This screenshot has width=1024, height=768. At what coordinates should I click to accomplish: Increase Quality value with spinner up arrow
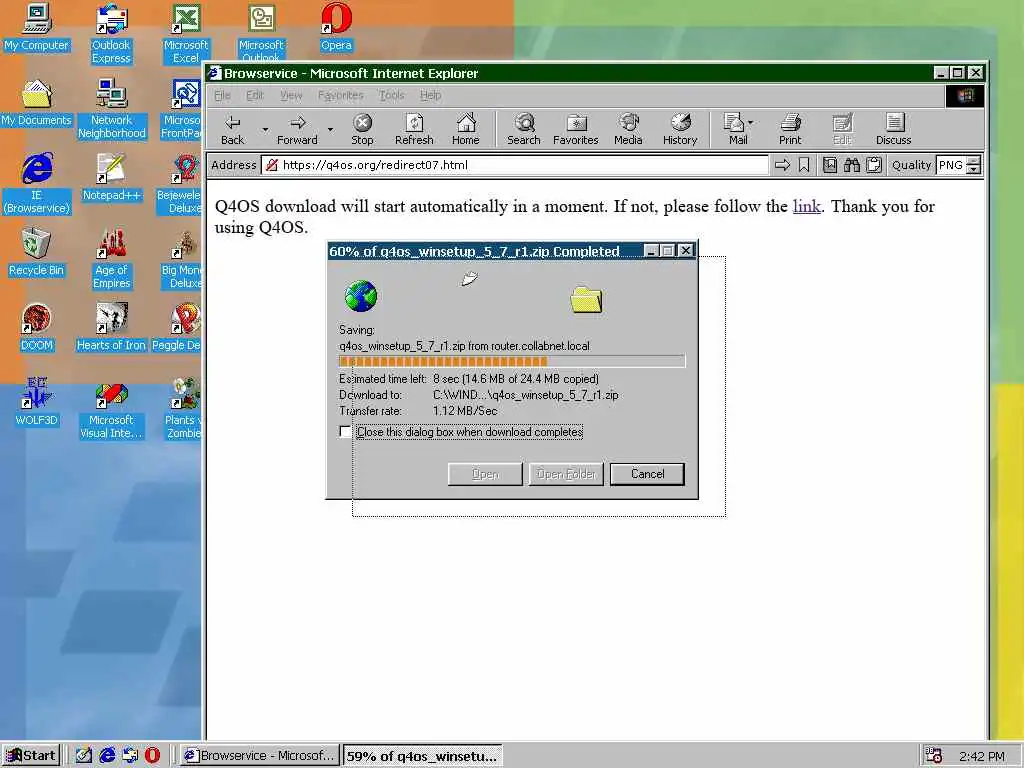[x=974, y=161]
